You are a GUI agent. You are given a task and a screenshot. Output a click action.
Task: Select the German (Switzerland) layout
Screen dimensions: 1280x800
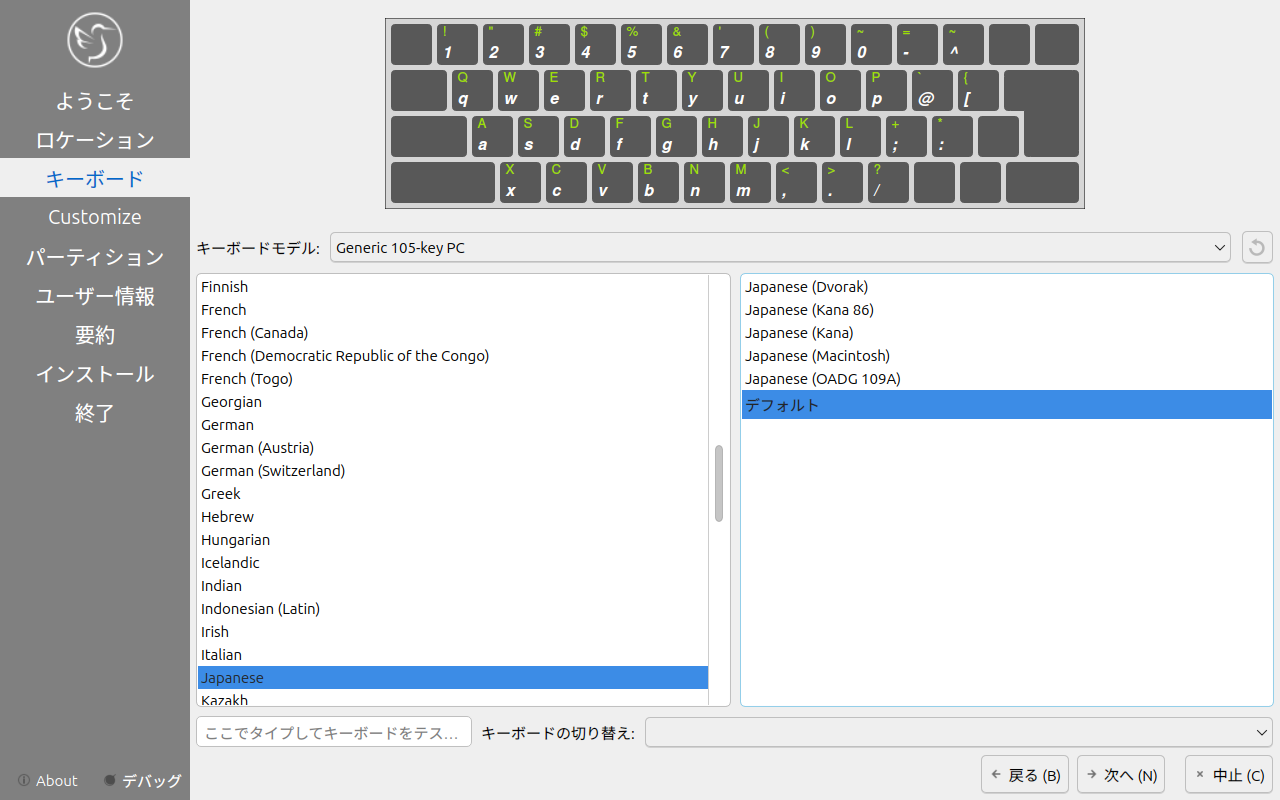click(453, 471)
